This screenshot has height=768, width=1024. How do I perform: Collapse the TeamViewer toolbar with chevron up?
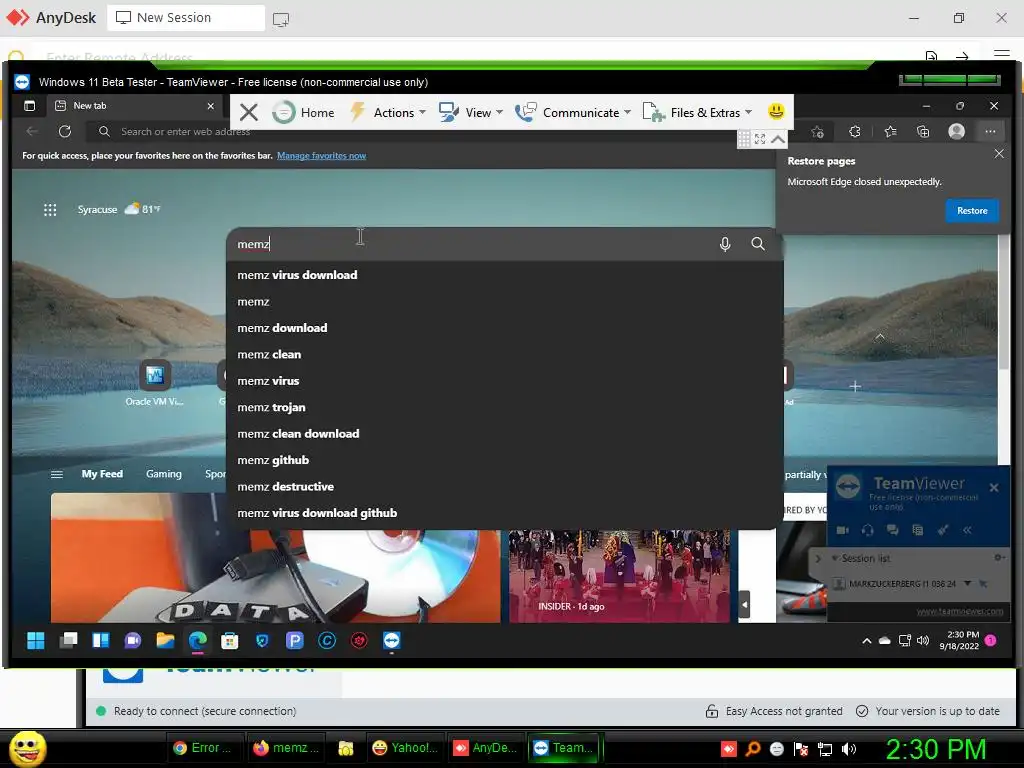777,139
